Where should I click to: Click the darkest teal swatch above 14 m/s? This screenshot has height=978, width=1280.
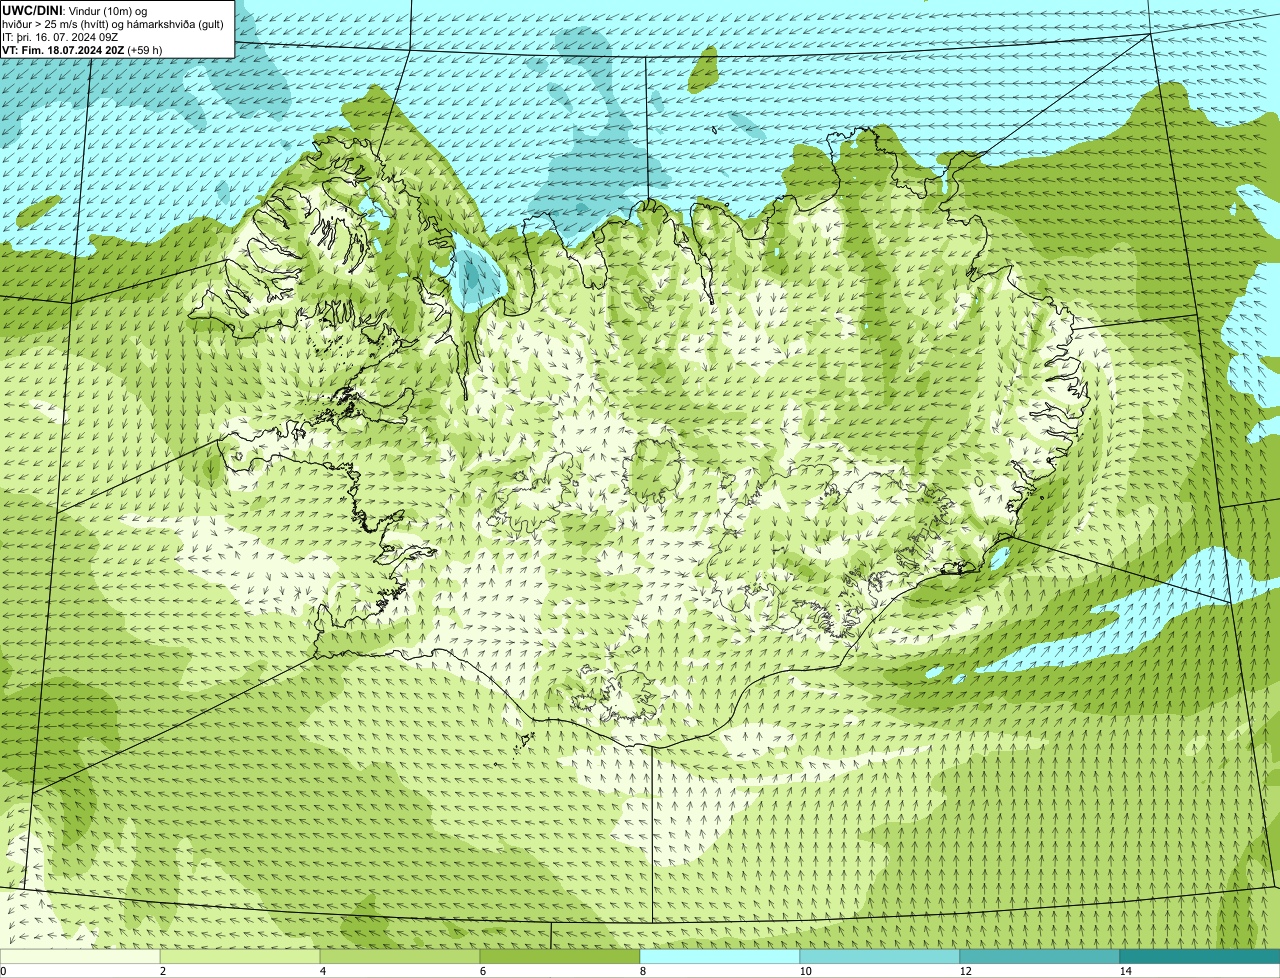tap(1200, 956)
